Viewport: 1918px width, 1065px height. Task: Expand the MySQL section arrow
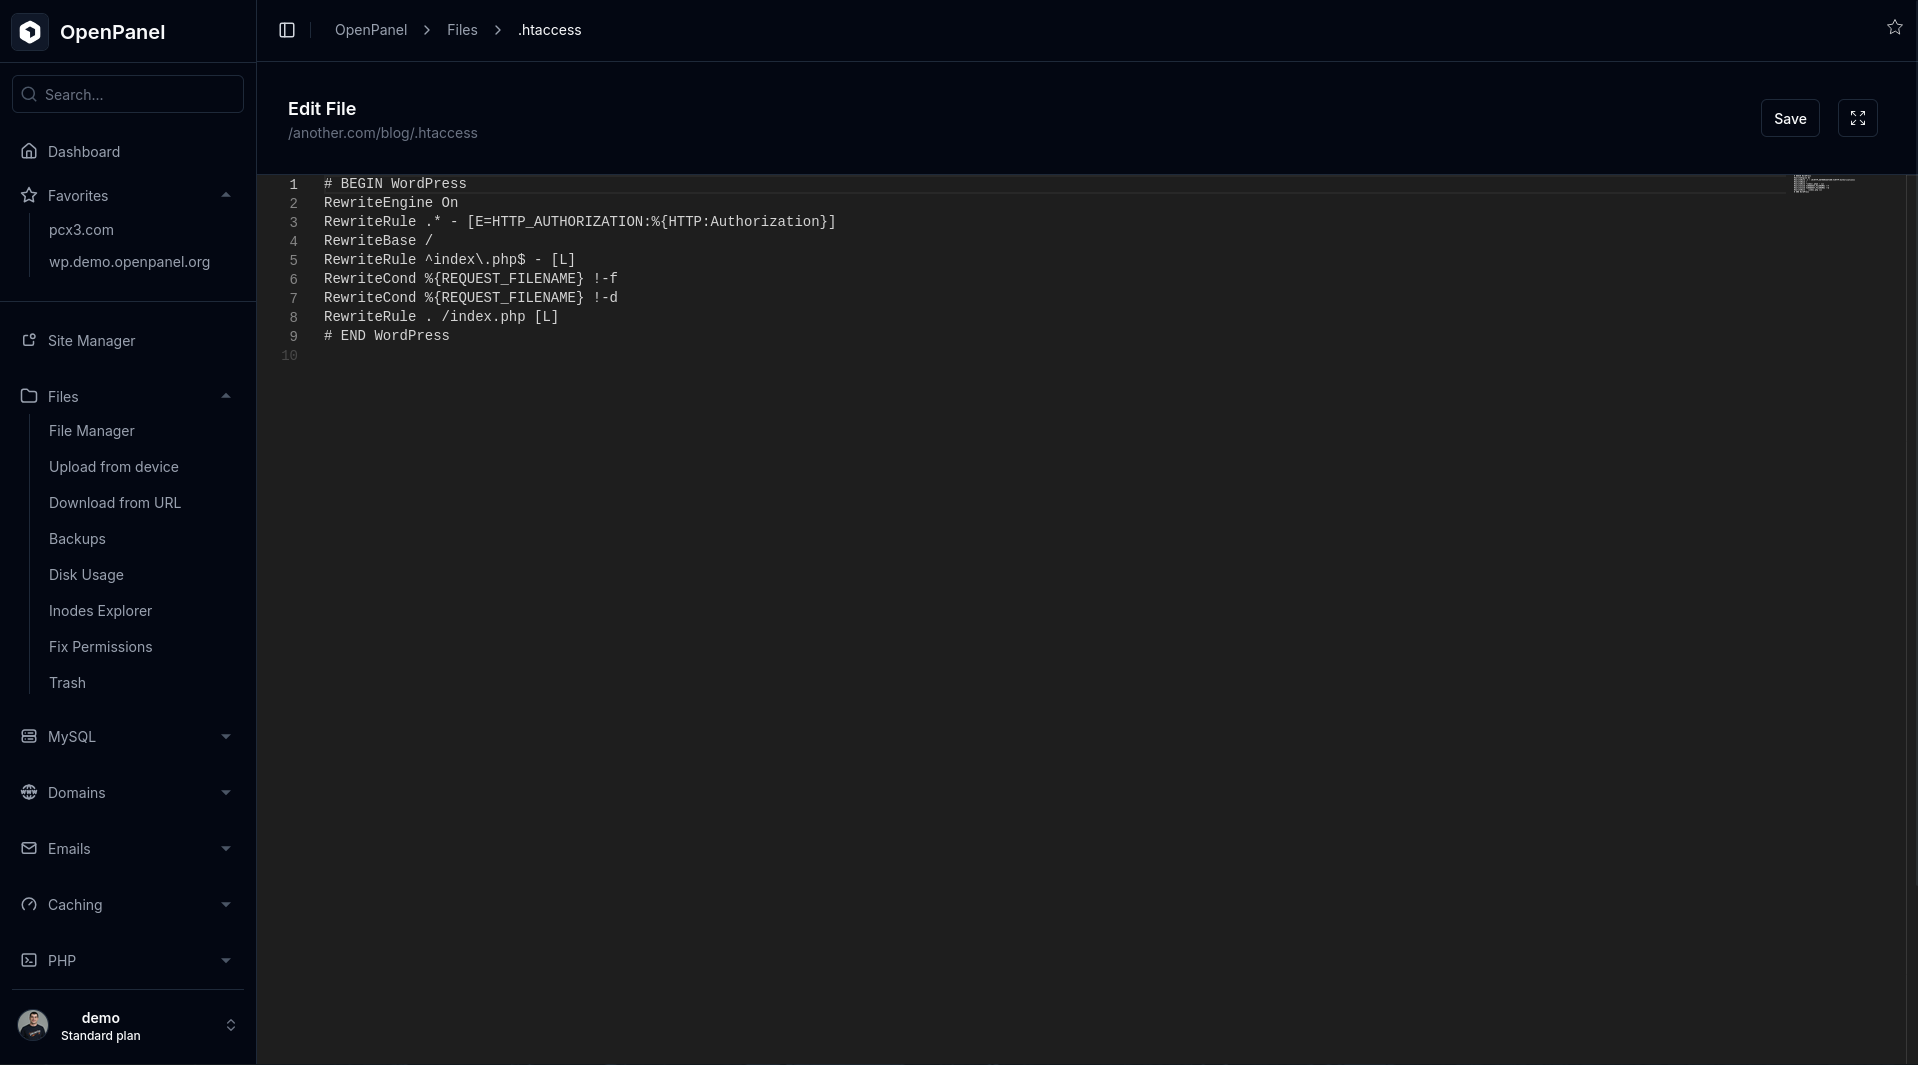click(x=226, y=736)
